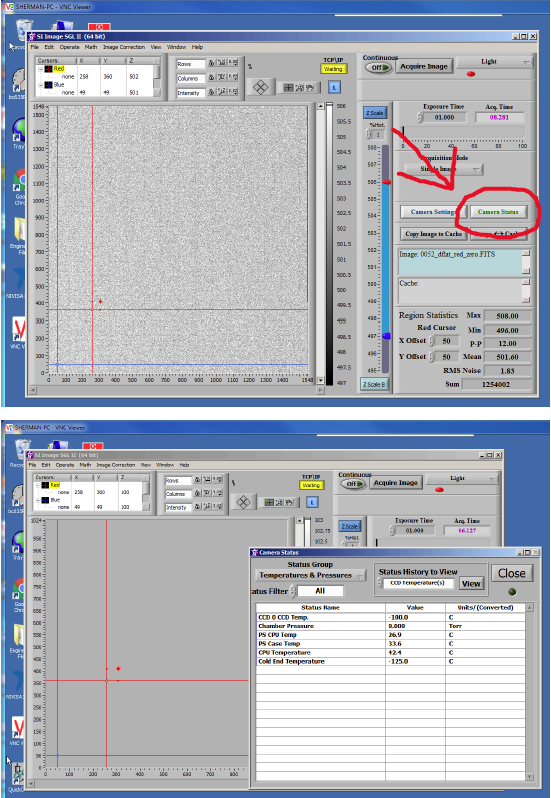Open the Operate menu in upper window
551x798 pixels.
pyautogui.click(x=70, y=47)
